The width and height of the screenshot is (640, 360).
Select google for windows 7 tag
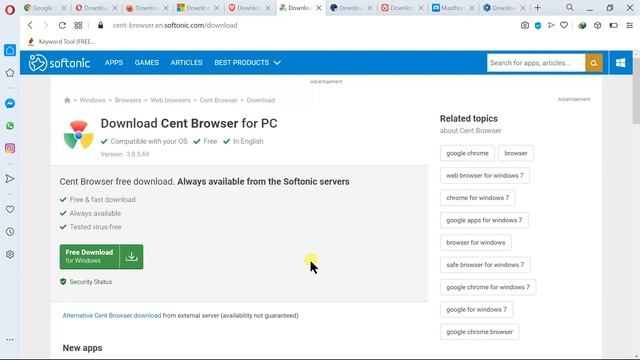click(x=477, y=310)
